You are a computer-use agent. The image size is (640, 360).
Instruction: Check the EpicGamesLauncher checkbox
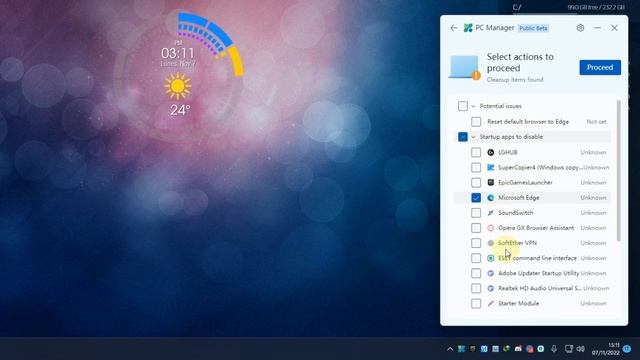pos(476,182)
